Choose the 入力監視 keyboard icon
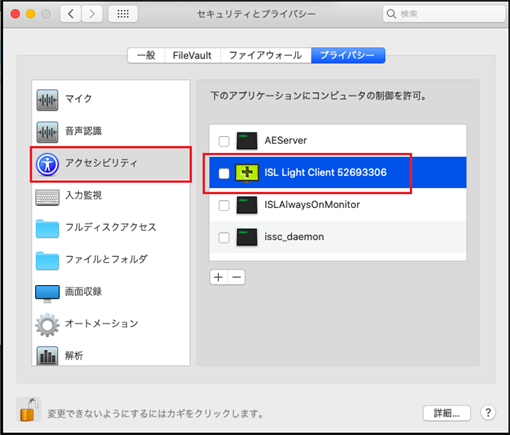This screenshot has width=510, height=435. coord(47,197)
